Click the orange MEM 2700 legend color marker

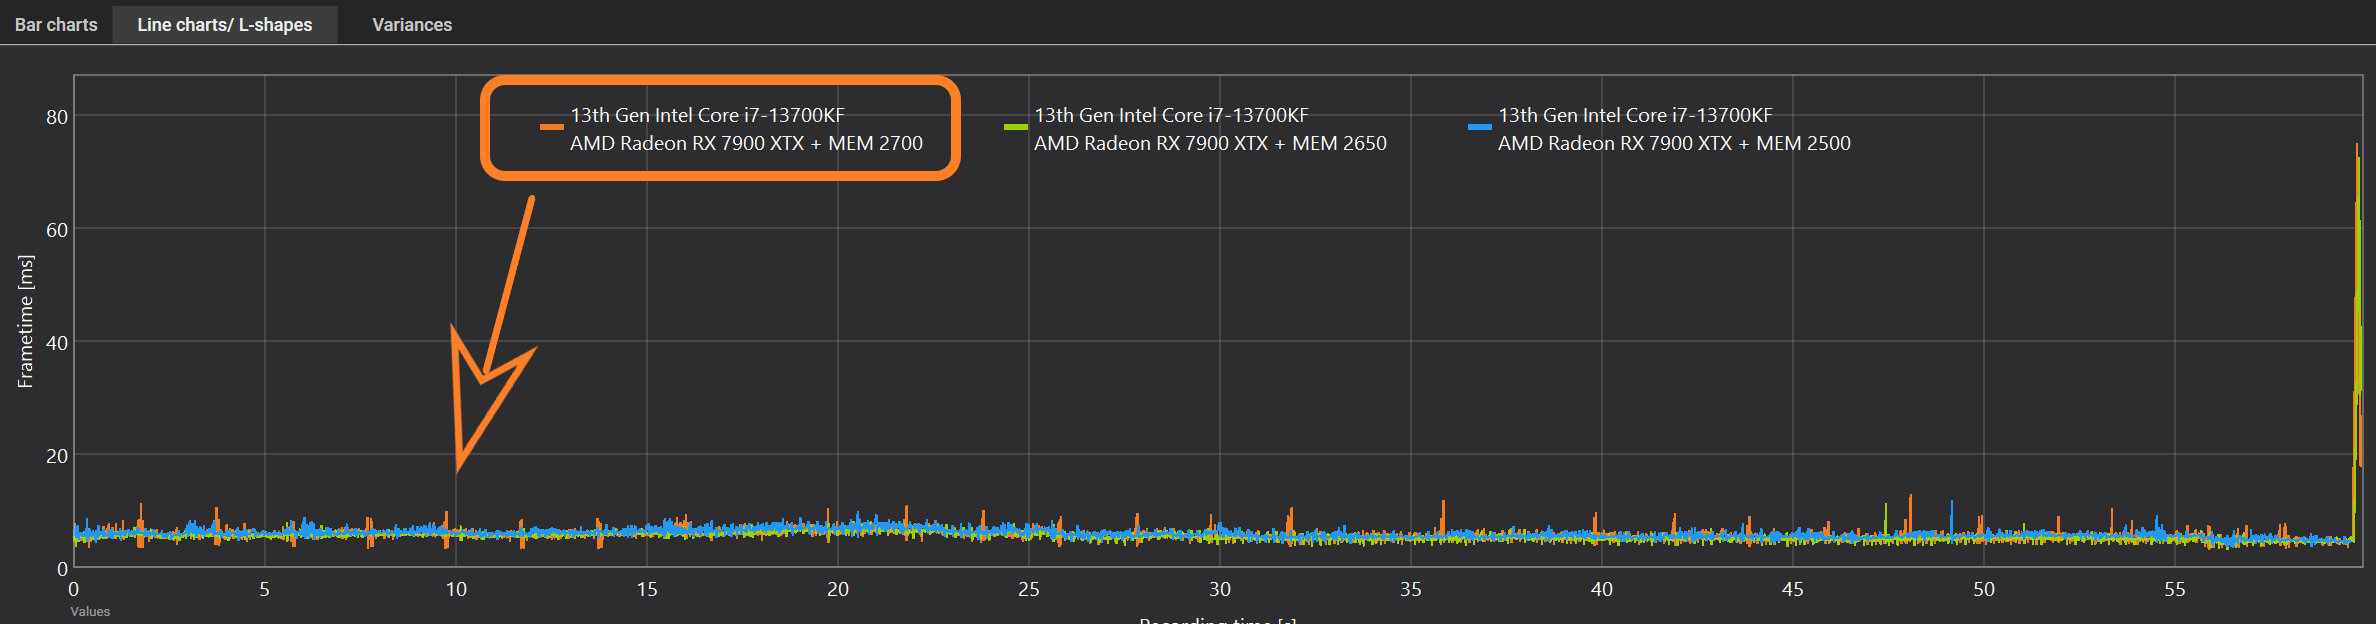(552, 127)
